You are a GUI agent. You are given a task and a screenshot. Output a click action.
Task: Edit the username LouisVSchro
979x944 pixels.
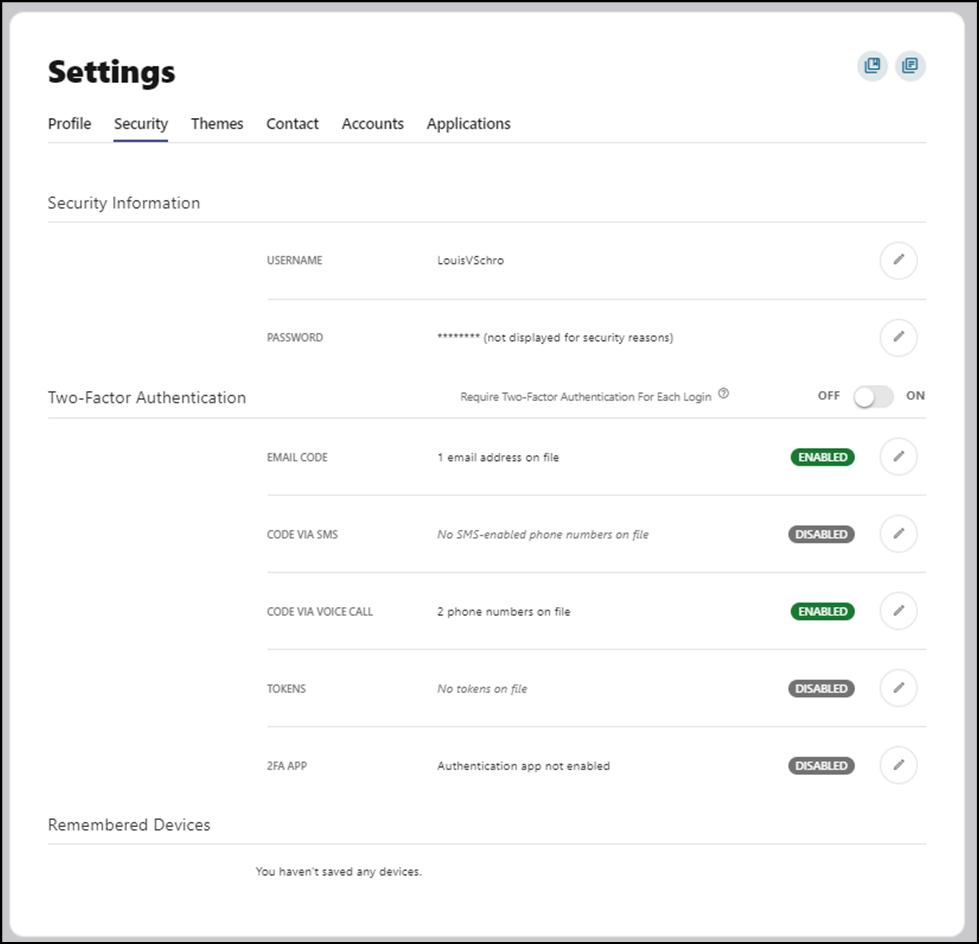898,261
